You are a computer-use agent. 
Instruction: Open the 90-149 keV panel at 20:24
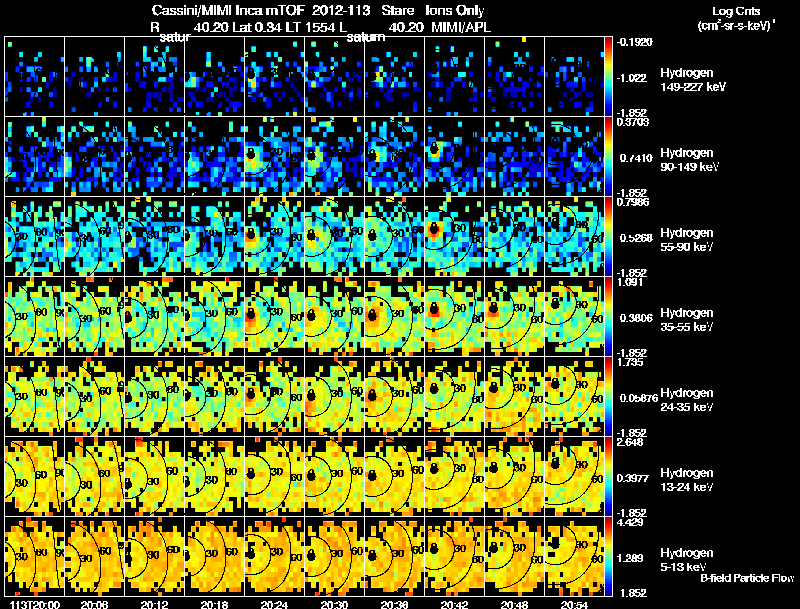point(274,156)
